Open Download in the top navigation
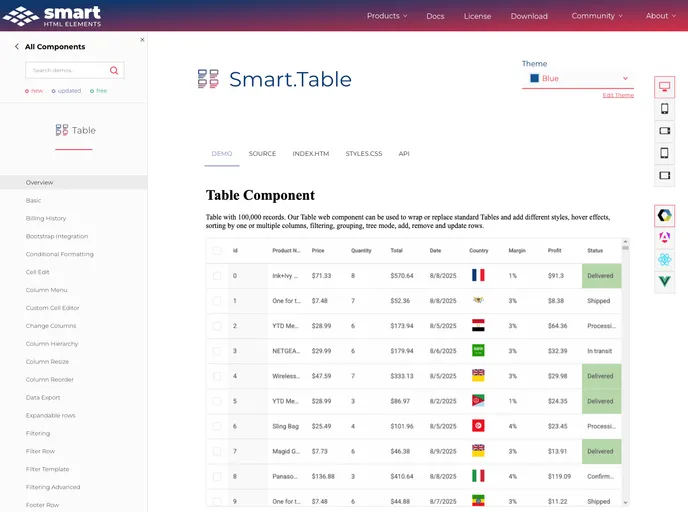 (529, 16)
